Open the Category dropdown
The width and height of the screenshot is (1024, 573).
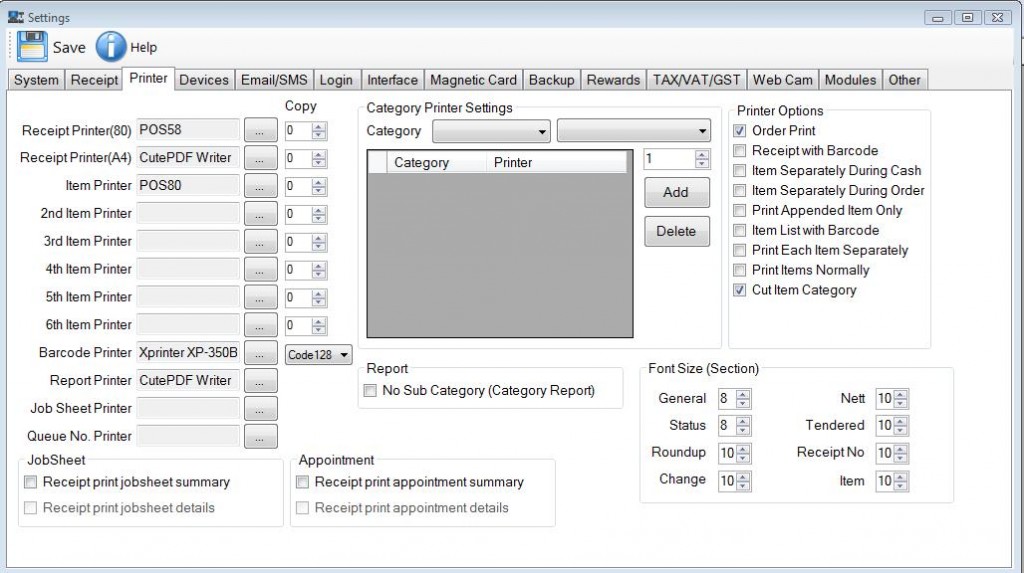[x=491, y=131]
